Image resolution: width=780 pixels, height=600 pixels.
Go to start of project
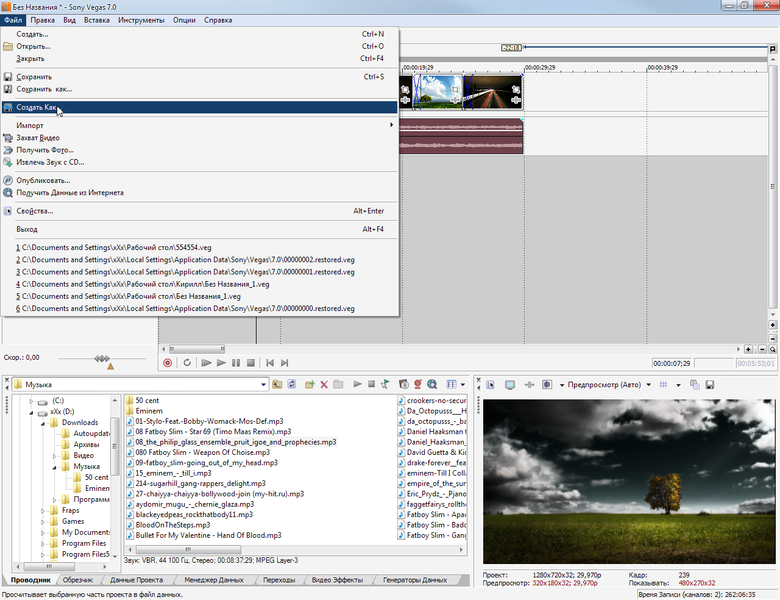tap(270, 363)
